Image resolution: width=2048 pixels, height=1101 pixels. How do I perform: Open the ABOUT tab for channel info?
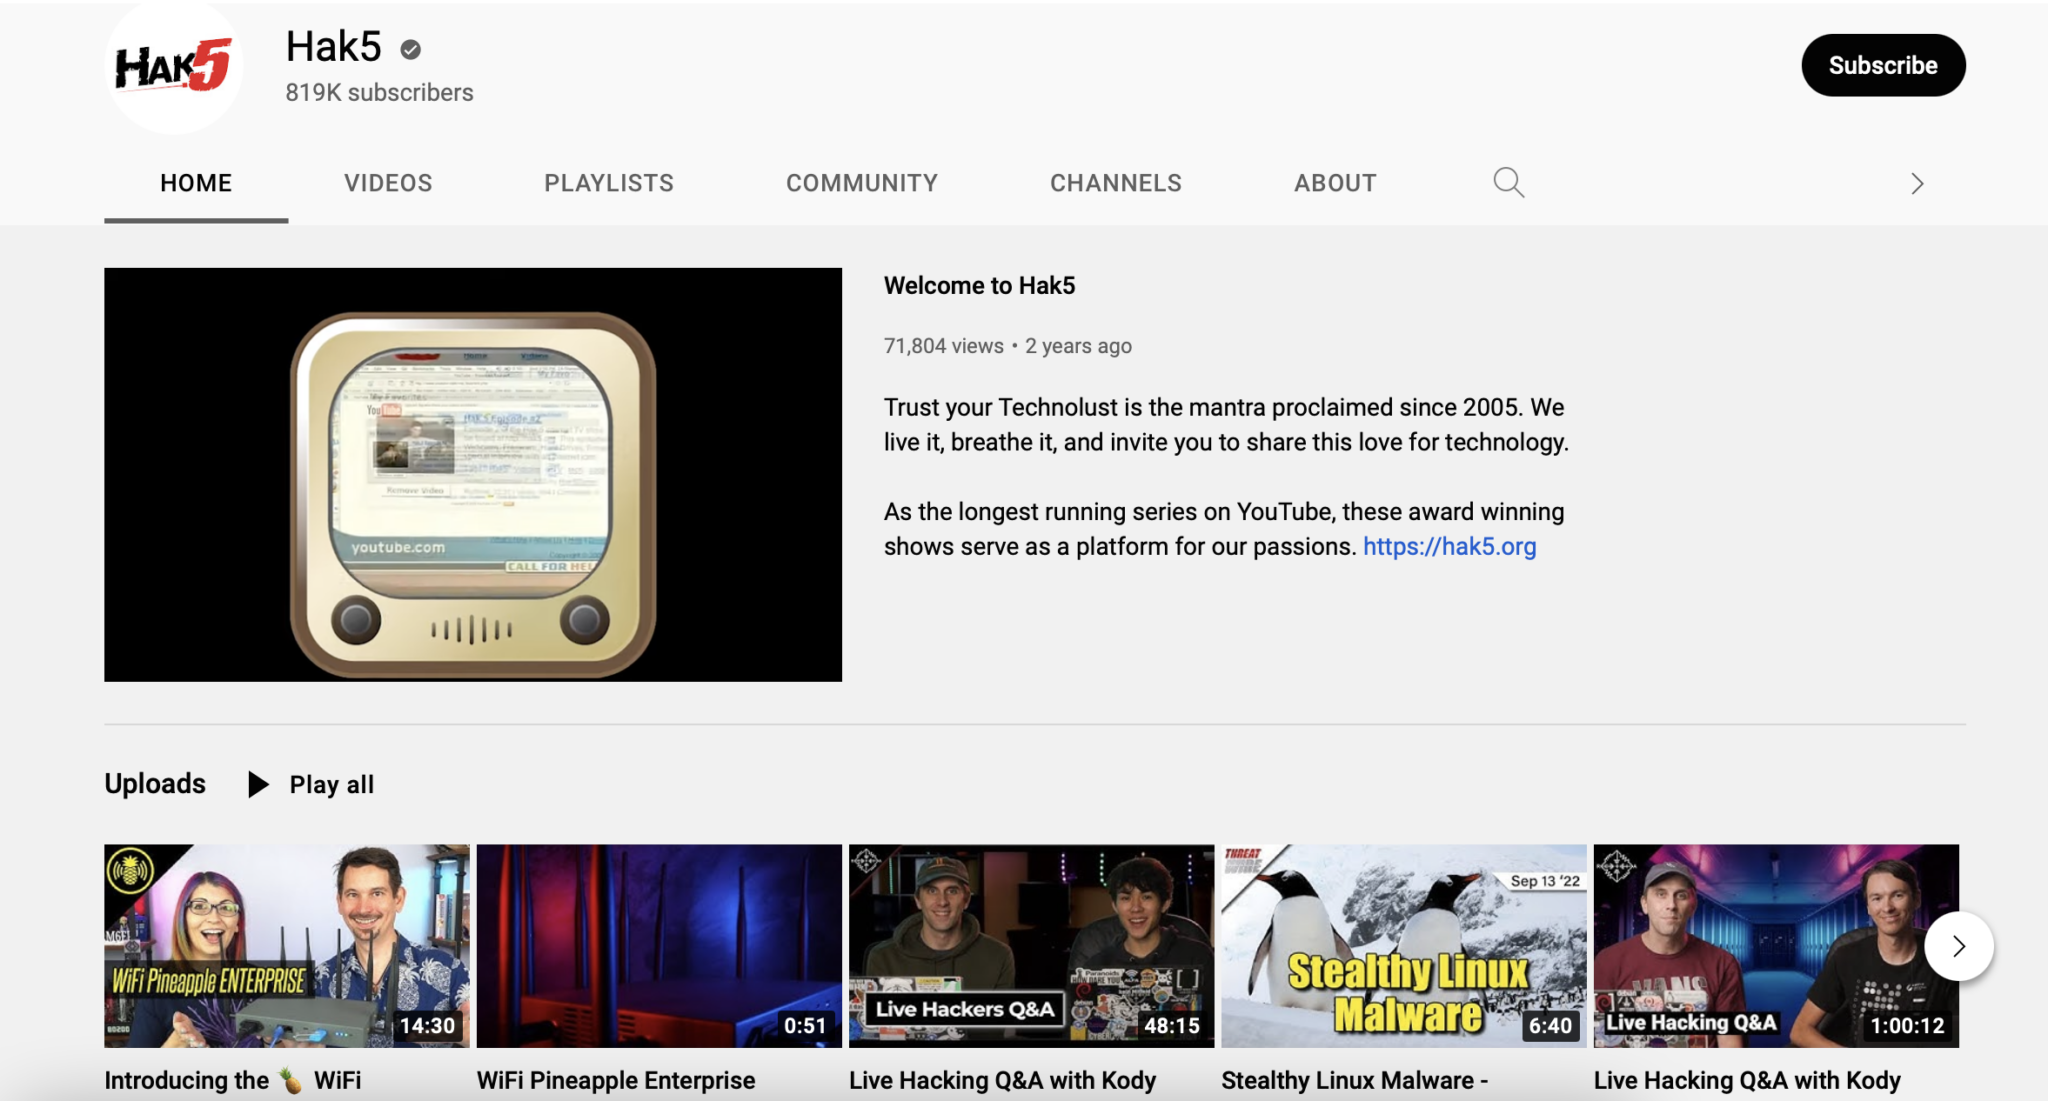click(1334, 182)
